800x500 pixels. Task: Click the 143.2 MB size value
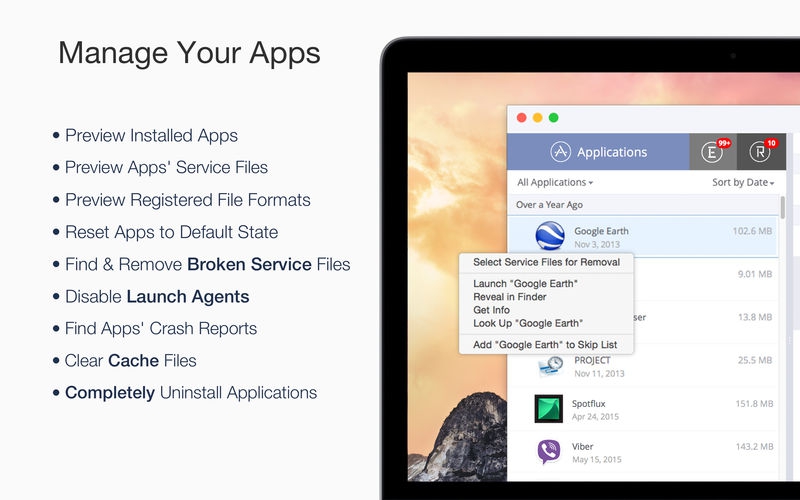point(755,446)
